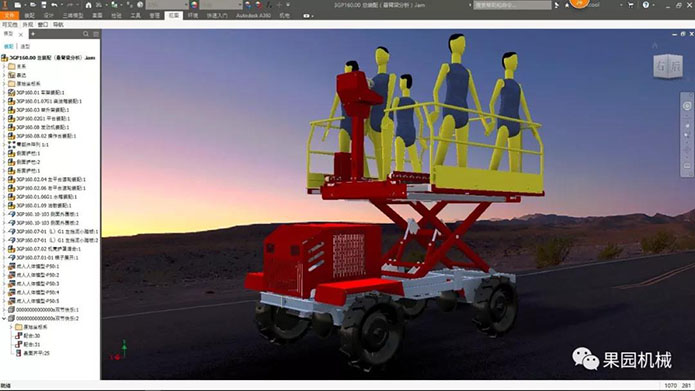Click the Help question mark icon
This screenshot has width=695, height=391.
(646, 5)
